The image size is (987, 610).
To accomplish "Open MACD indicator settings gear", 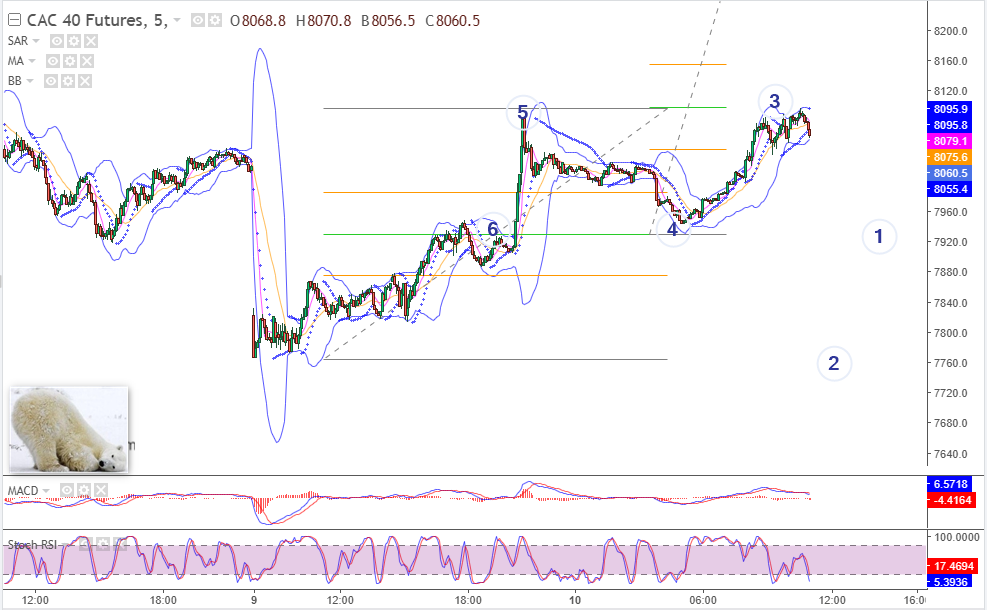I will [84, 490].
